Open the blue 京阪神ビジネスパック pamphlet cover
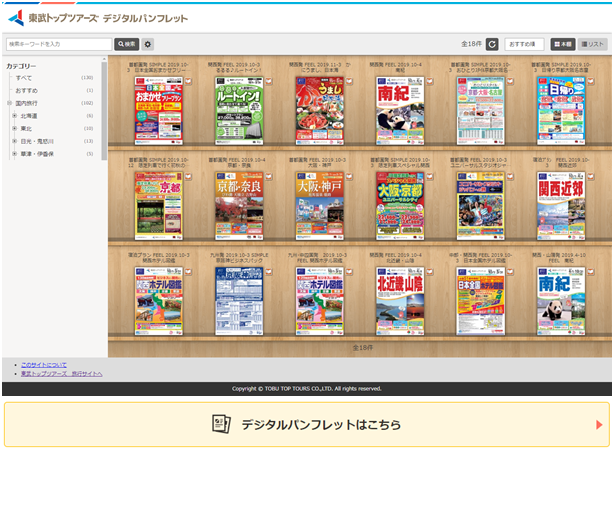Viewport: 614px width, 511px height. [239, 301]
